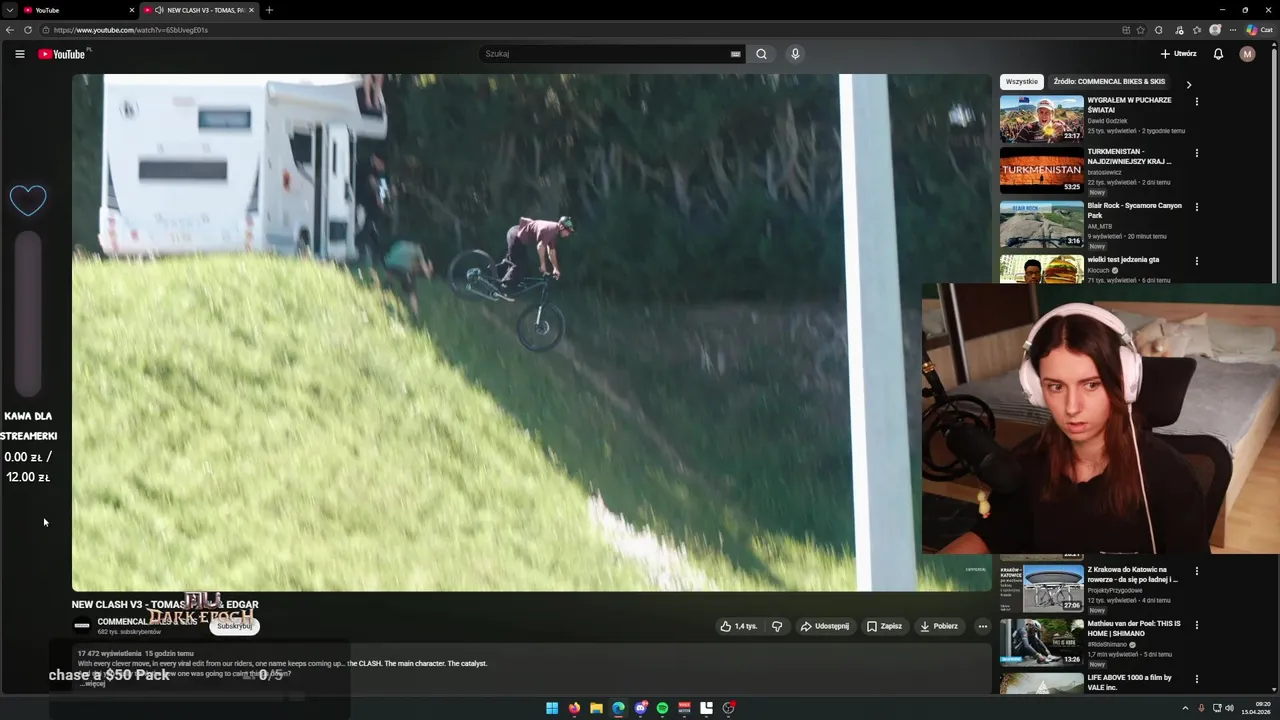The height and width of the screenshot is (720, 1280).
Task: Dislike the video with thumbs down
Action: click(x=777, y=626)
